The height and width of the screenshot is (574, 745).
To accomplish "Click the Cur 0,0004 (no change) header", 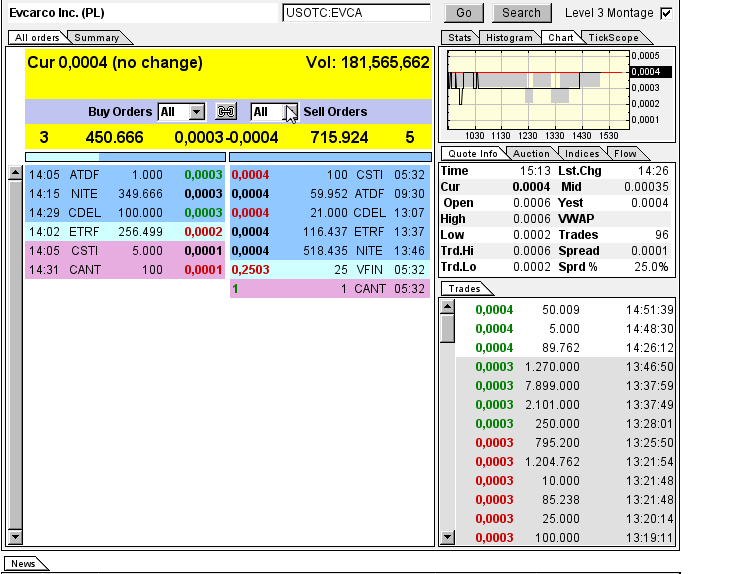I will [115, 62].
